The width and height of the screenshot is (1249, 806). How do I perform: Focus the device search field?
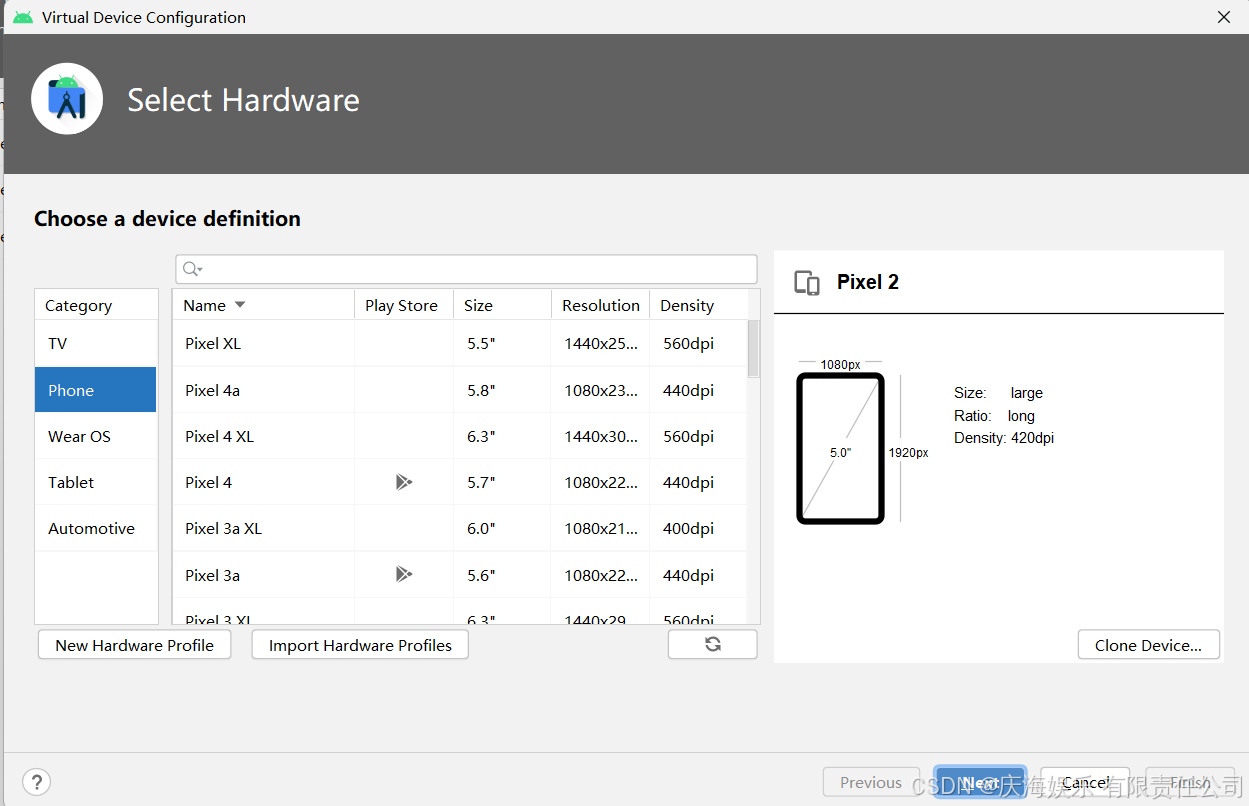pyautogui.click(x=466, y=269)
